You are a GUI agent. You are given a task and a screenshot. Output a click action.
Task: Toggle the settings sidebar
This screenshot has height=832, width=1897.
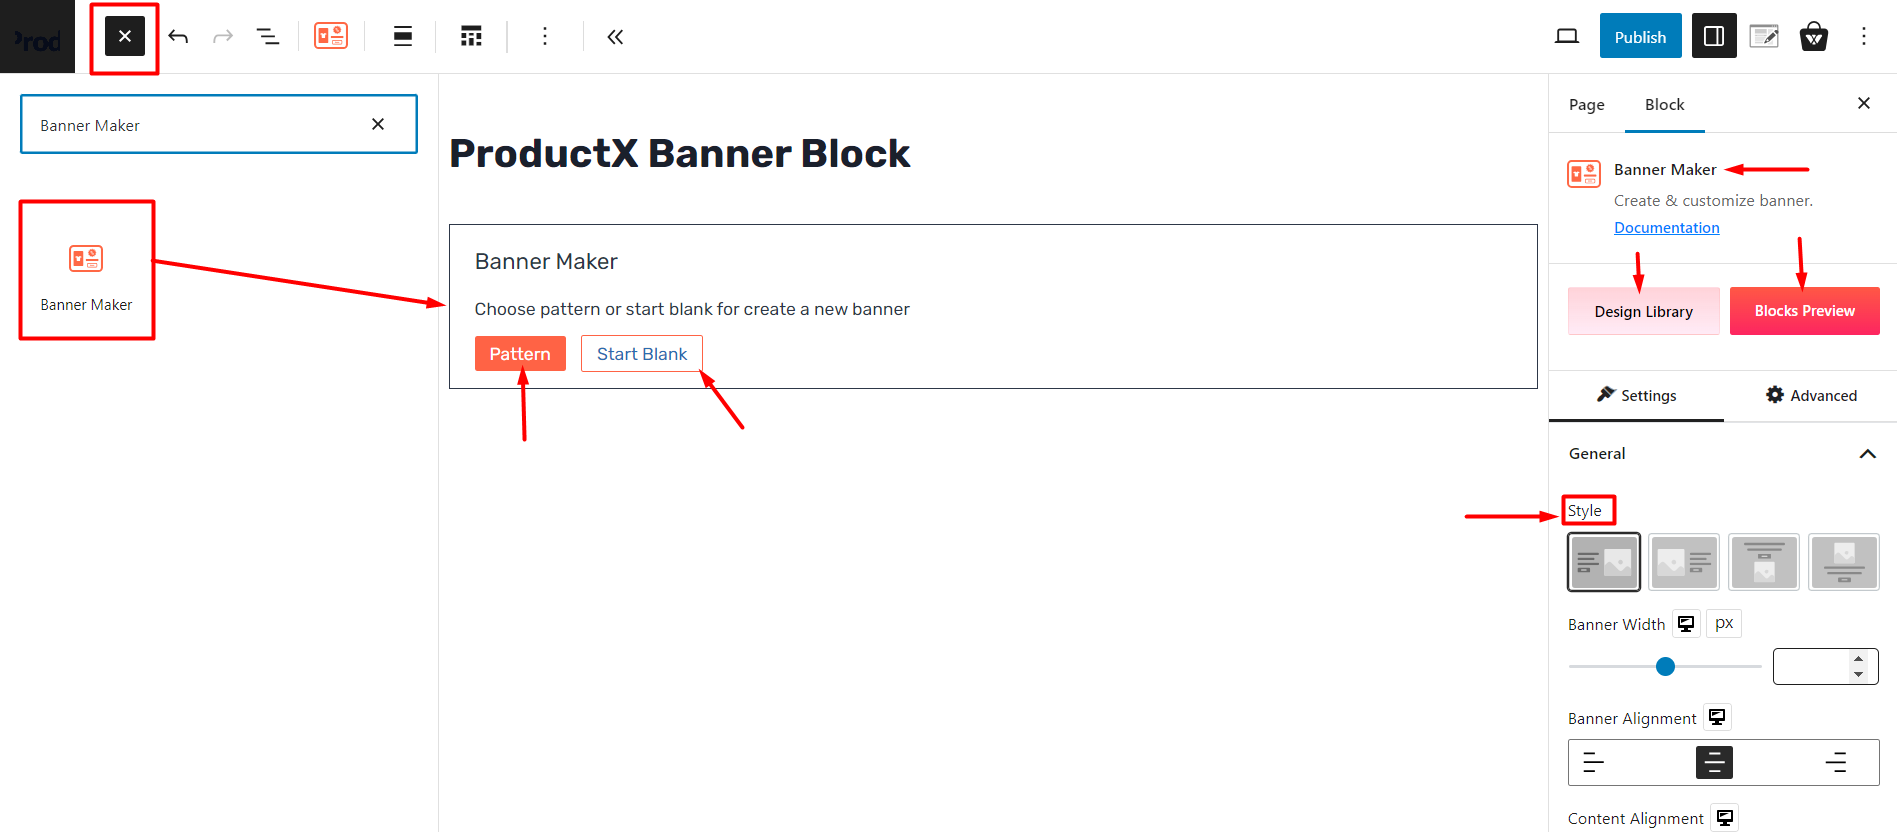1714,36
